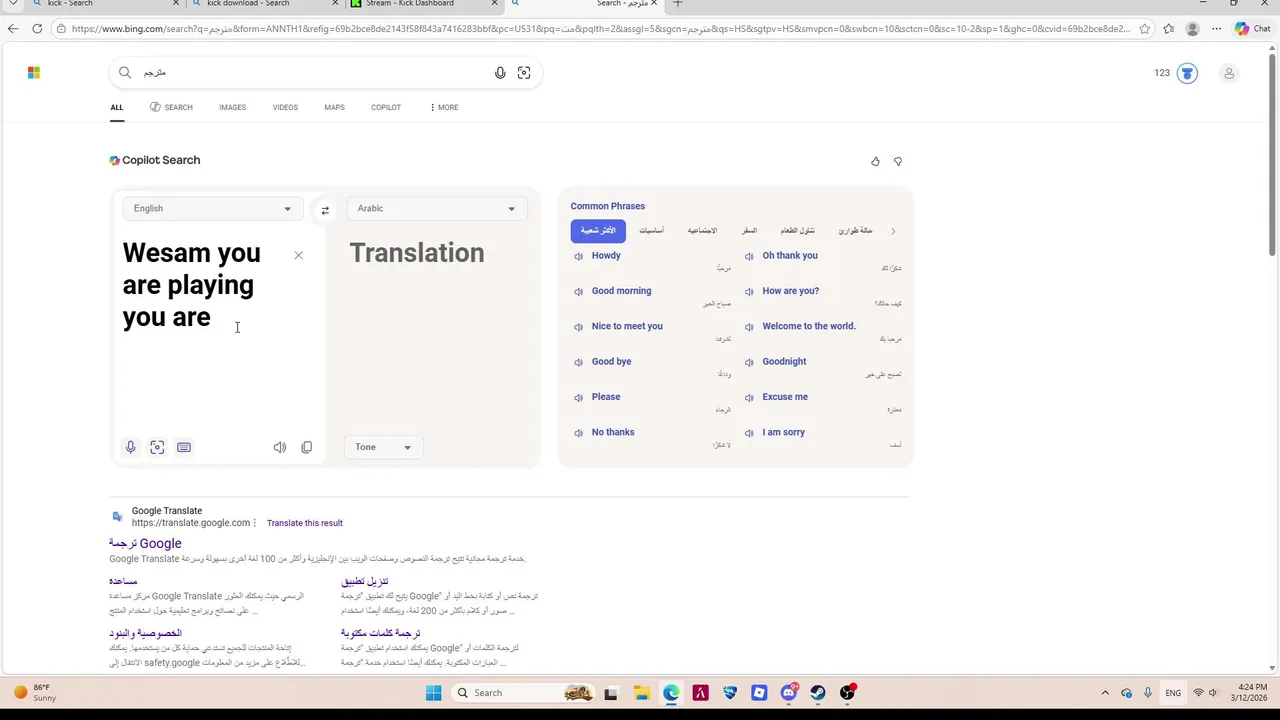Open the Tone dropdown
The height and width of the screenshot is (720, 1280).
[383, 447]
